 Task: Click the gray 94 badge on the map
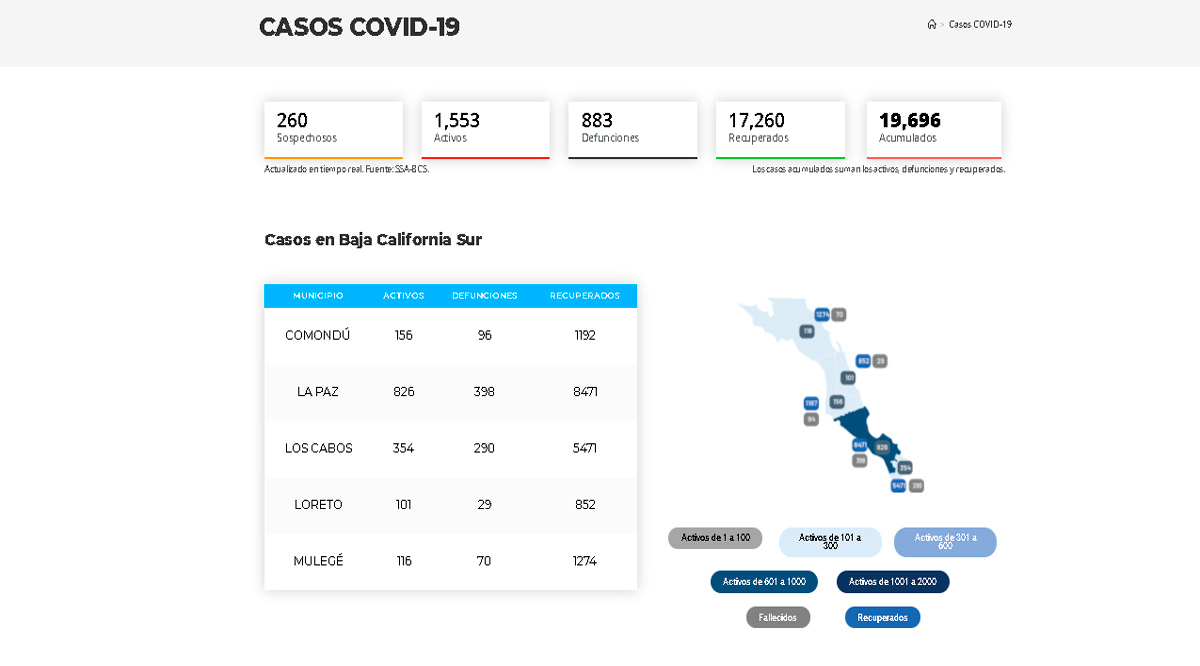(x=811, y=419)
